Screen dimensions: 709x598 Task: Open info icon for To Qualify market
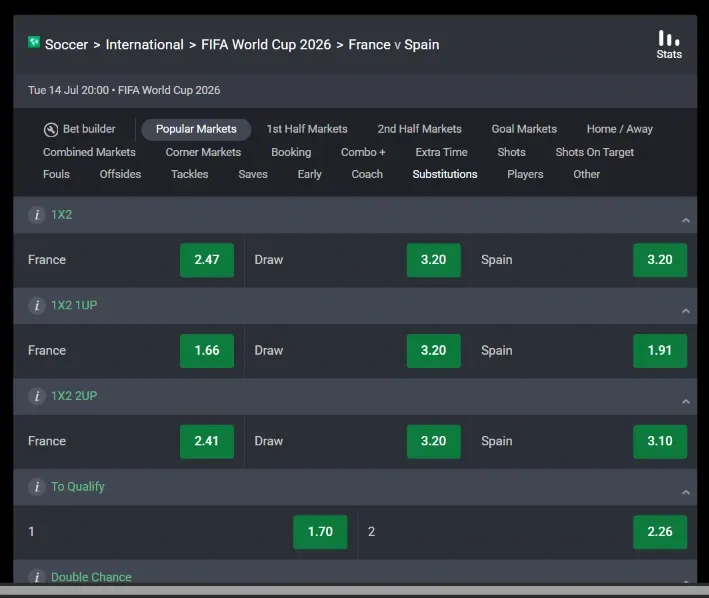pos(37,487)
